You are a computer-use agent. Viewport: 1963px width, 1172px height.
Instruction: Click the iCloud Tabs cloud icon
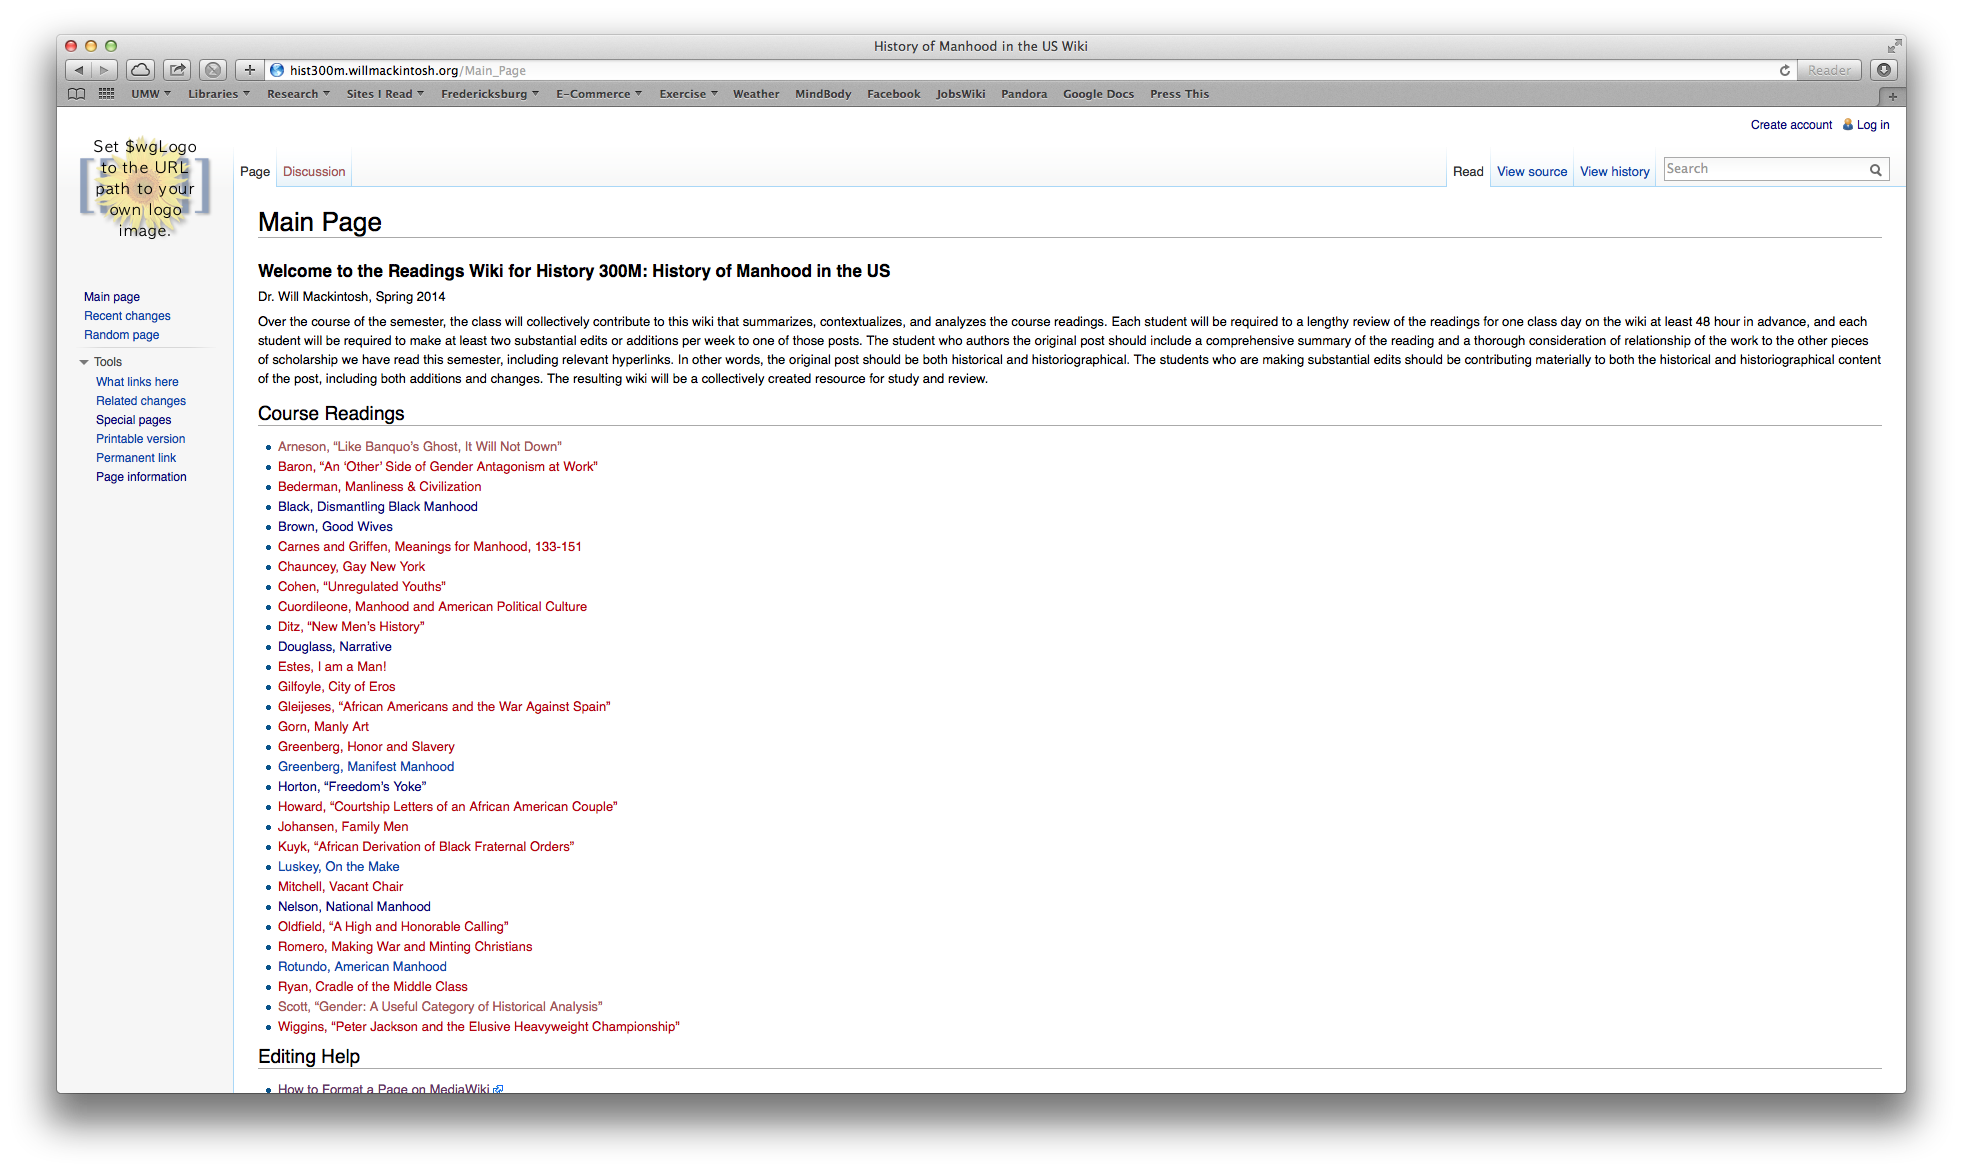coord(141,70)
